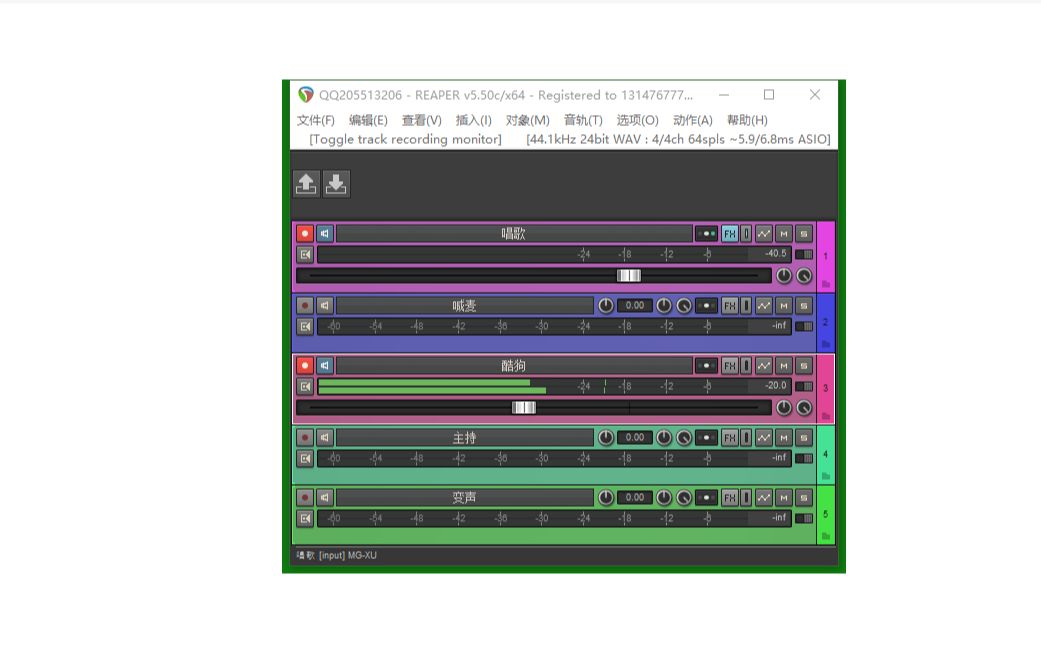Click the record input dropdown on 主持 track
This screenshot has height=650, width=1041.
[706, 437]
